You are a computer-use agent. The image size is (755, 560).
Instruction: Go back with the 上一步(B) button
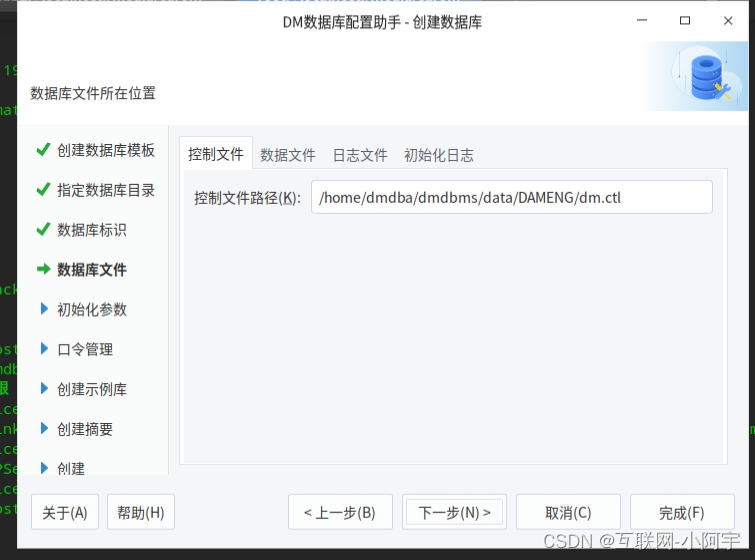340,512
